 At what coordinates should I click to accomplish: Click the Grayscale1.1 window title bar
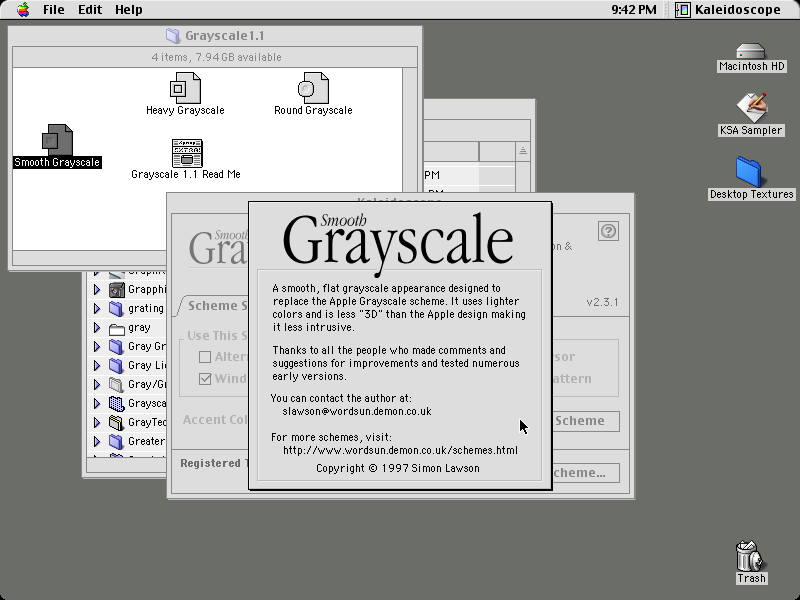215,36
